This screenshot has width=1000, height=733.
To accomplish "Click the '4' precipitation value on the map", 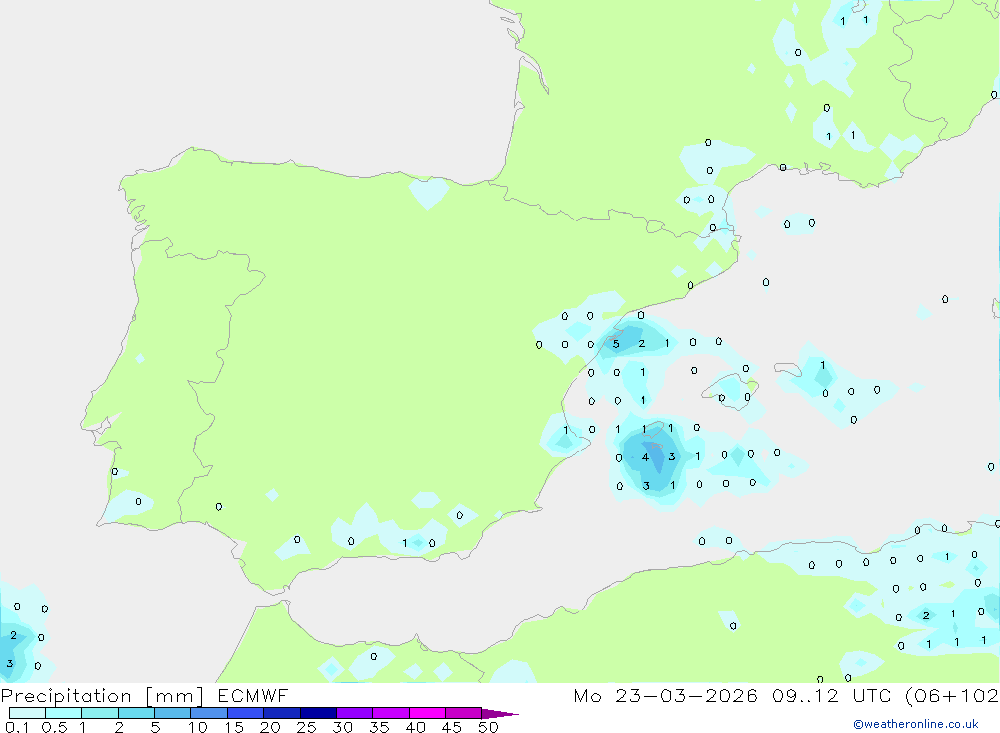I will click(645, 457).
